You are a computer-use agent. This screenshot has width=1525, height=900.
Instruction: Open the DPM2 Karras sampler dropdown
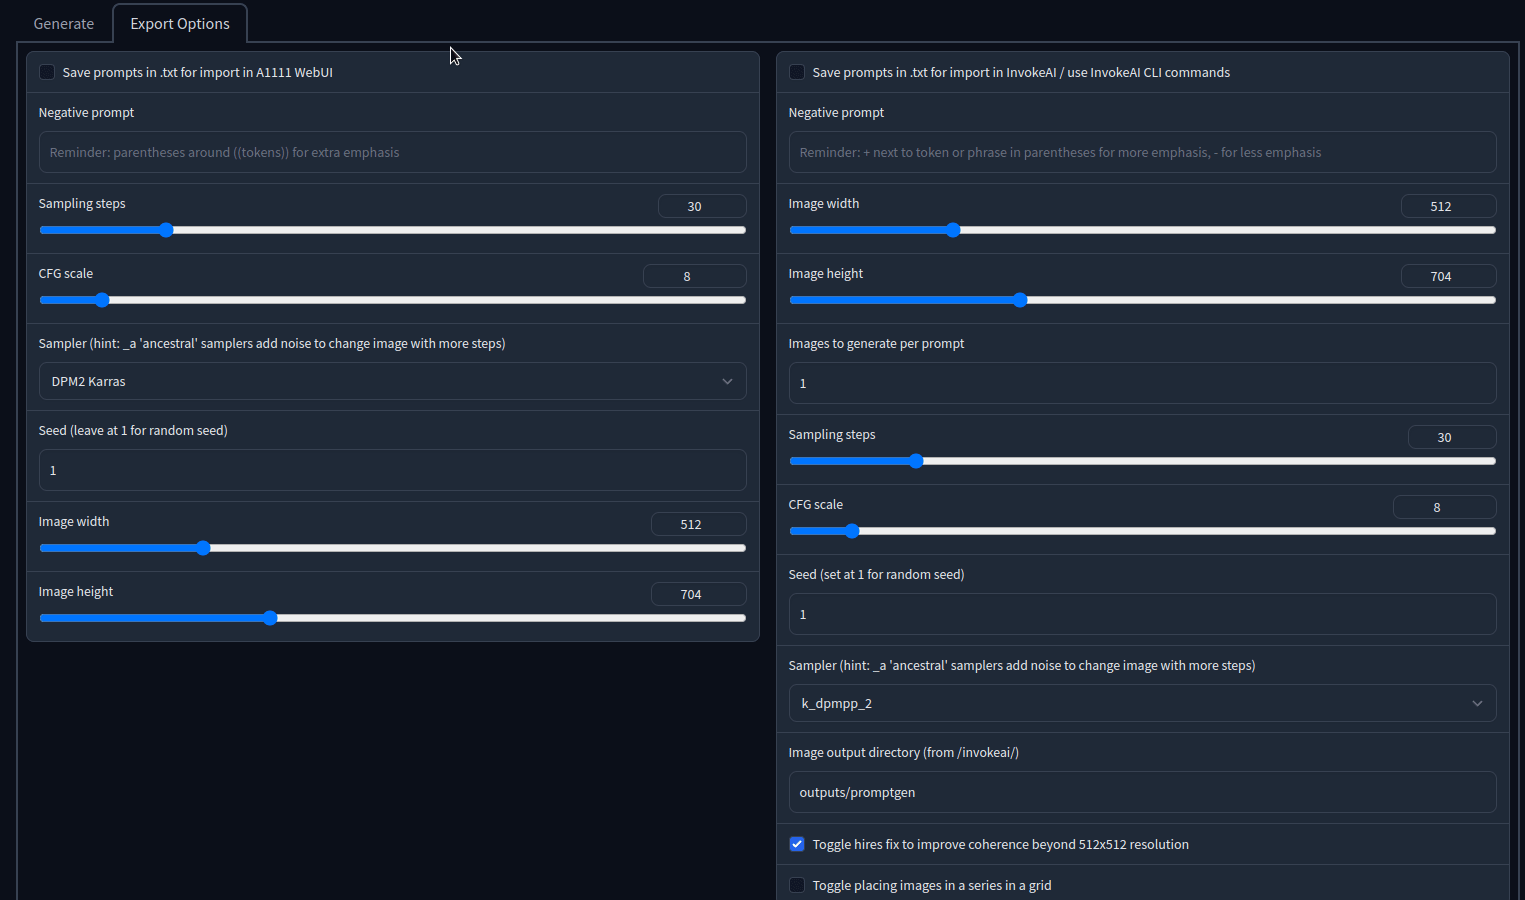click(x=392, y=381)
